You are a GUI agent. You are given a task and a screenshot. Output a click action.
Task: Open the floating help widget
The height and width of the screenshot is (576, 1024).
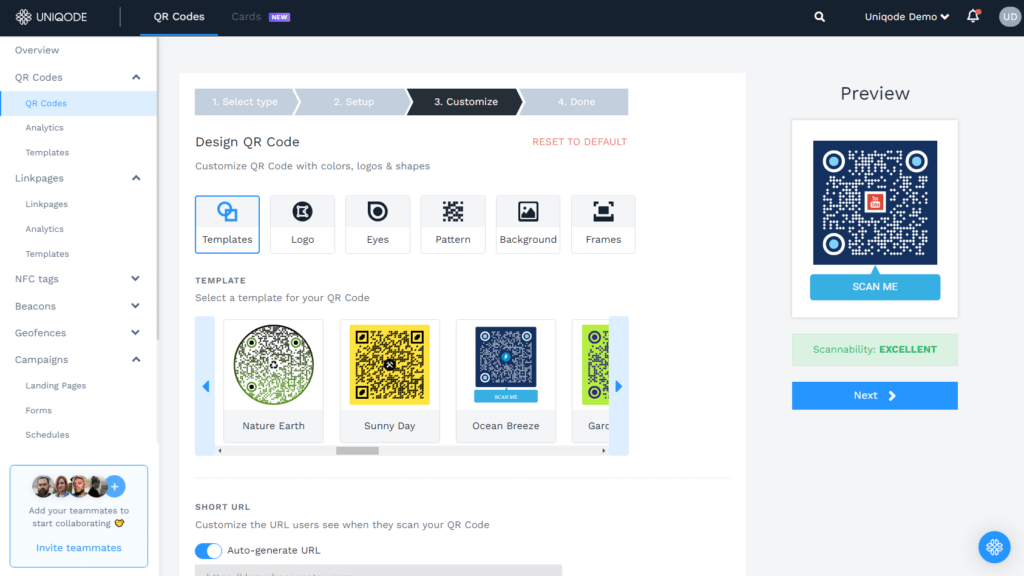[993, 547]
